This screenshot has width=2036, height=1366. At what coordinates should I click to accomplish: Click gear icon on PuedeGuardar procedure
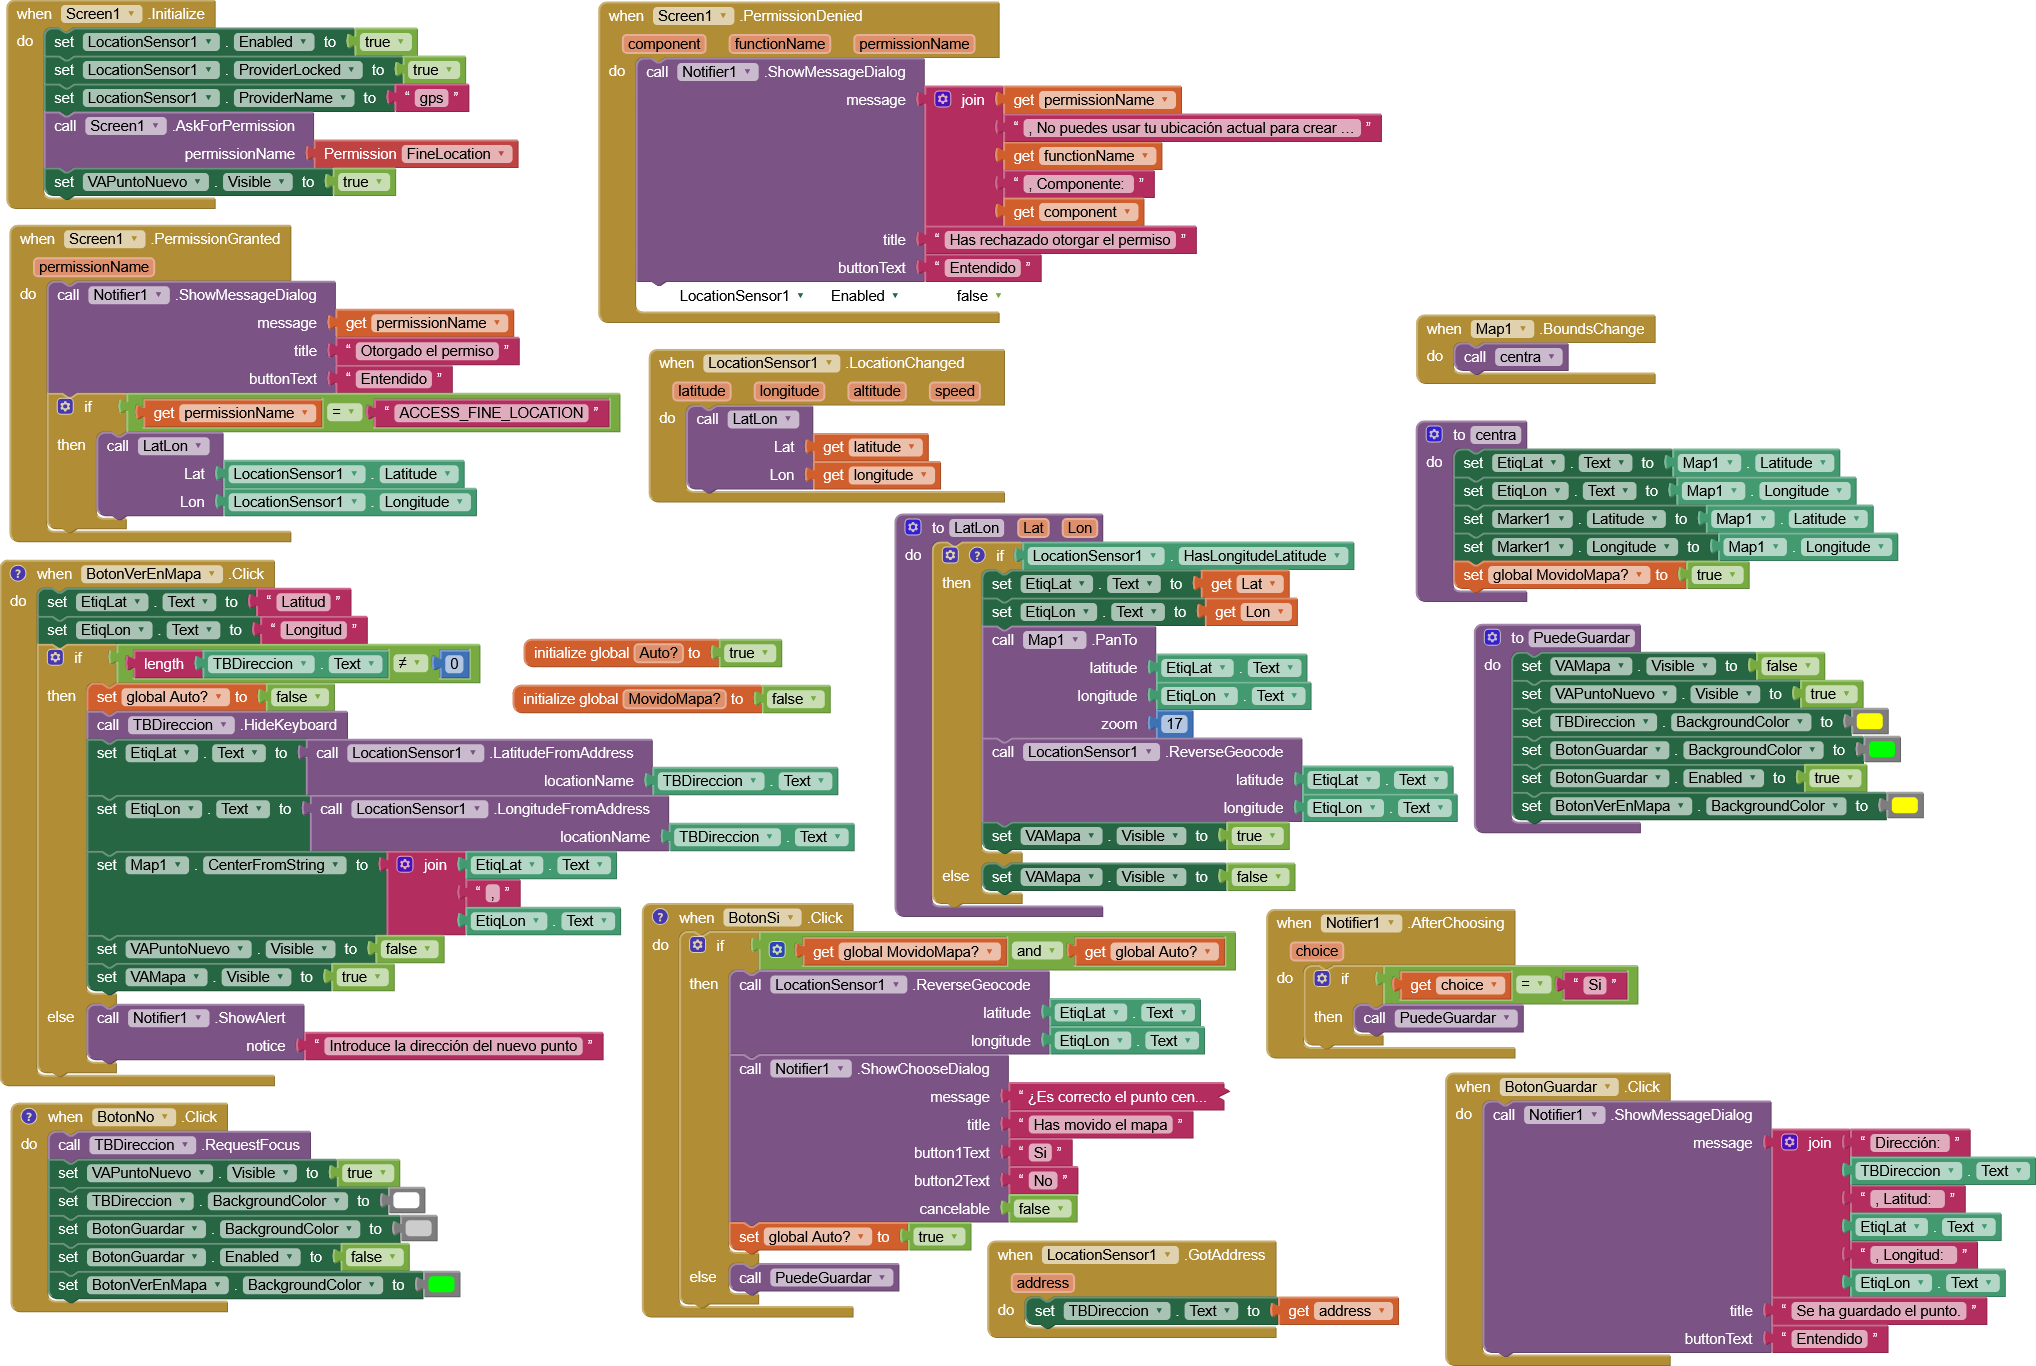(x=1492, y=637)
